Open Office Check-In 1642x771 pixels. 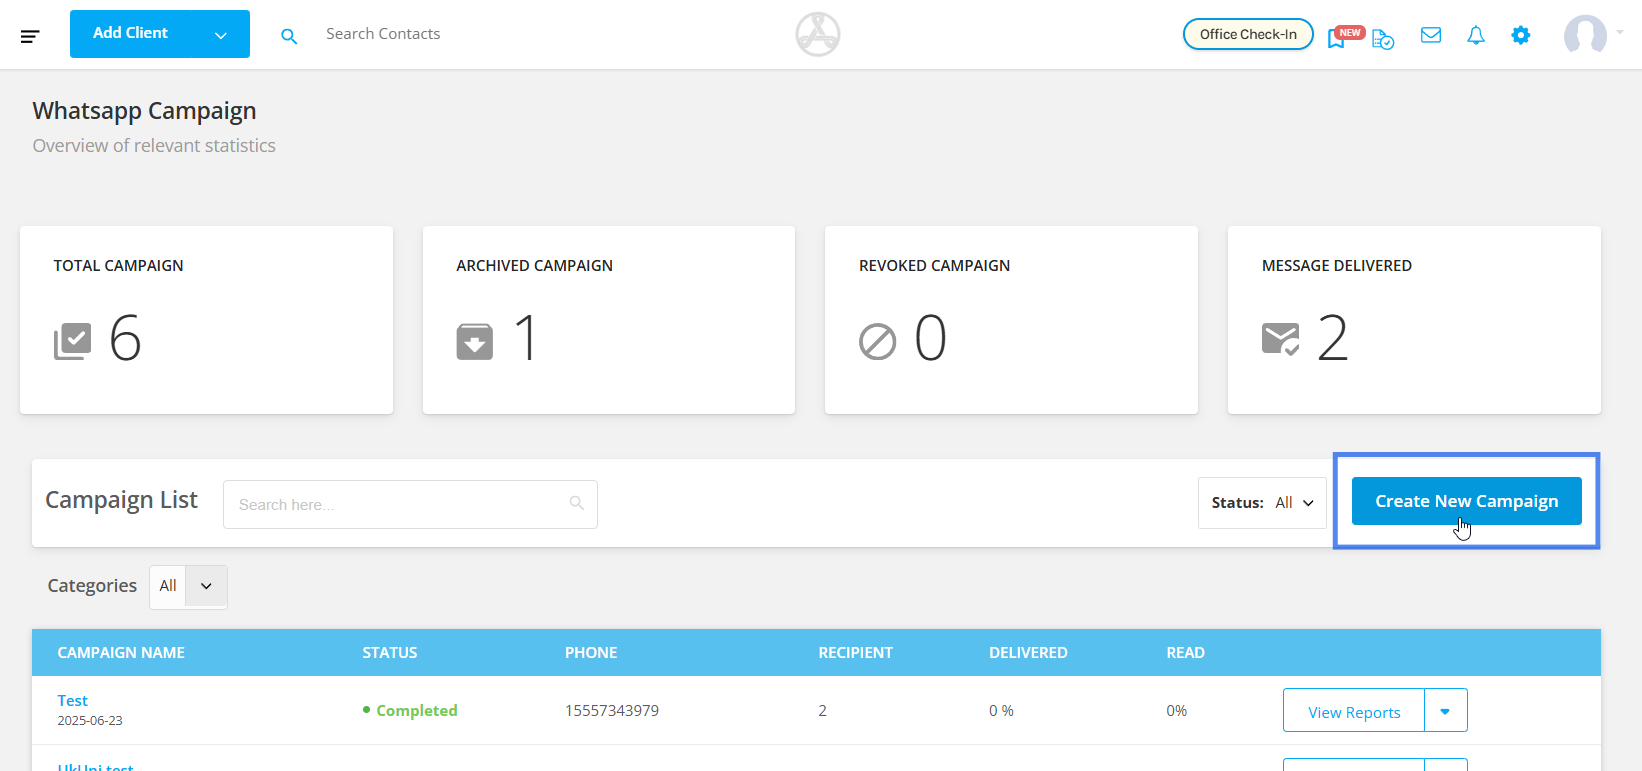[1248, 34]
